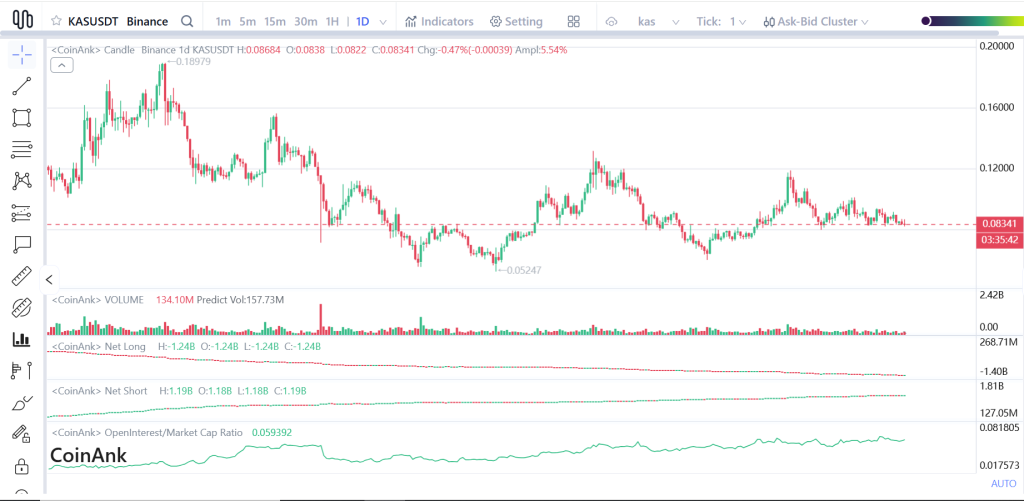
Task: Click the CoinAnk logo icon
Action: pos(23,20)
